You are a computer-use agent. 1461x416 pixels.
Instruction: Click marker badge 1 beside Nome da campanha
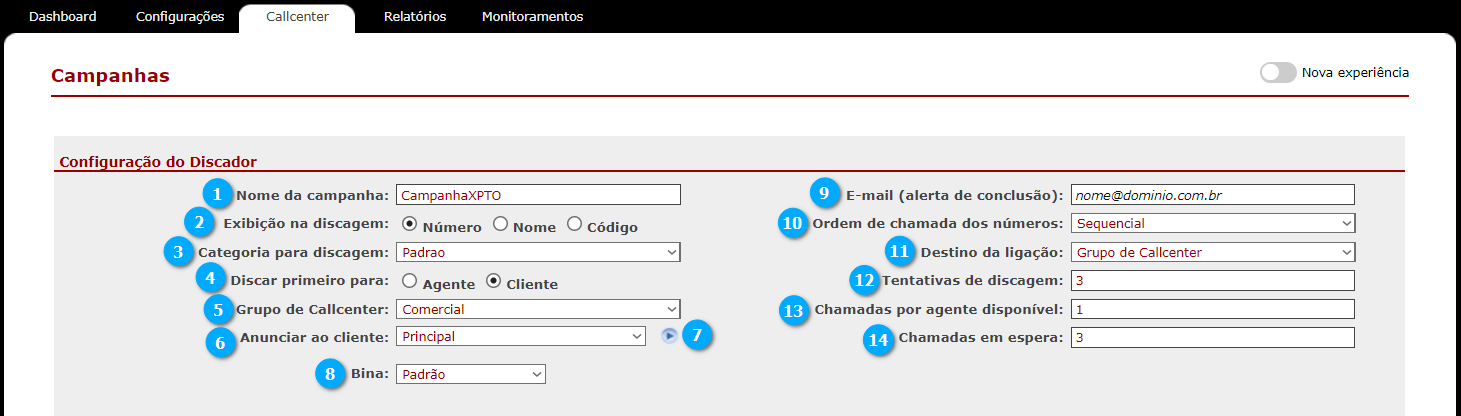217,193
